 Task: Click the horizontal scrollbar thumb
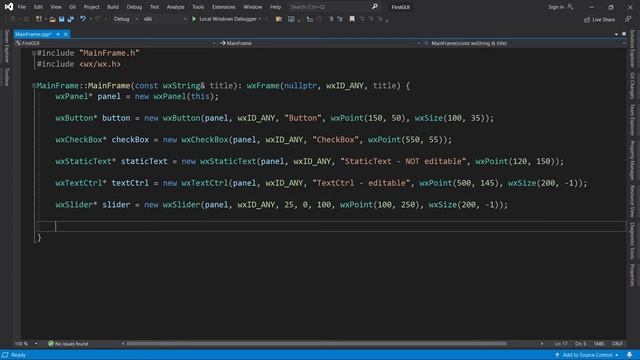point(316,344)
